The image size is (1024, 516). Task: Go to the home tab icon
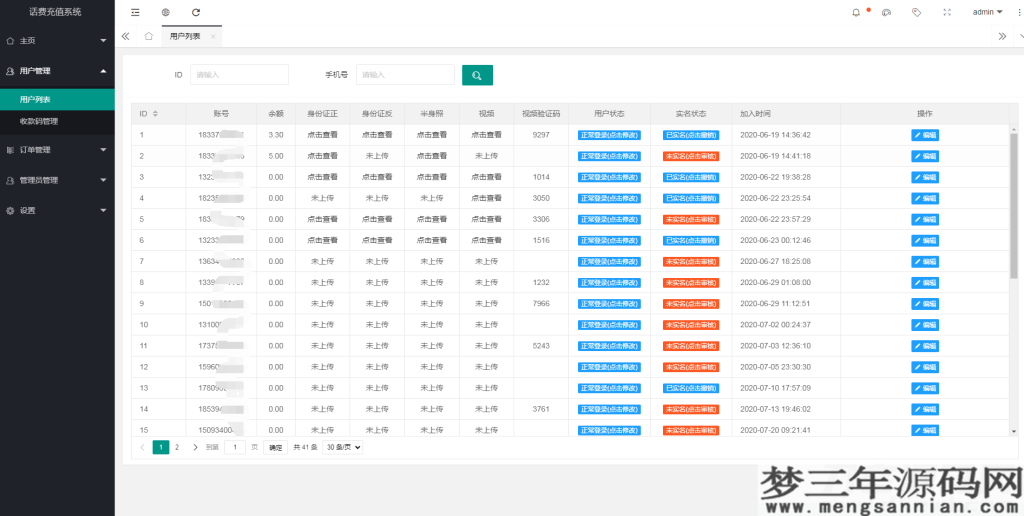pyautogui.click(x=149, y=36)
